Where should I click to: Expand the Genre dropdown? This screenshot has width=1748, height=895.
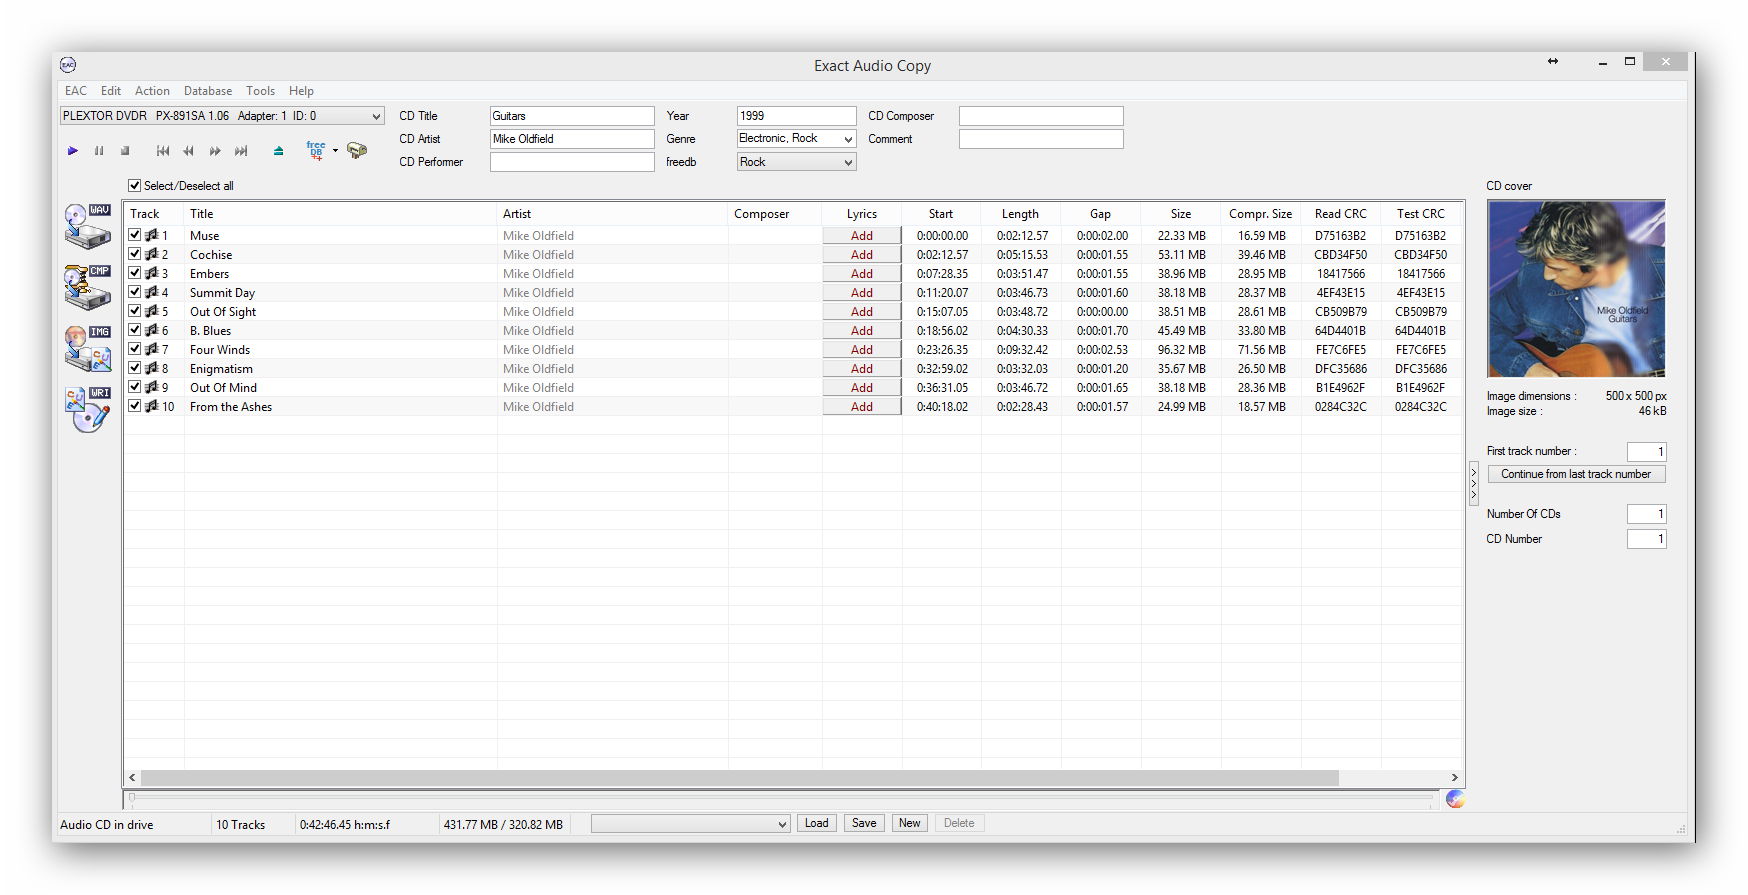point(848,139)
